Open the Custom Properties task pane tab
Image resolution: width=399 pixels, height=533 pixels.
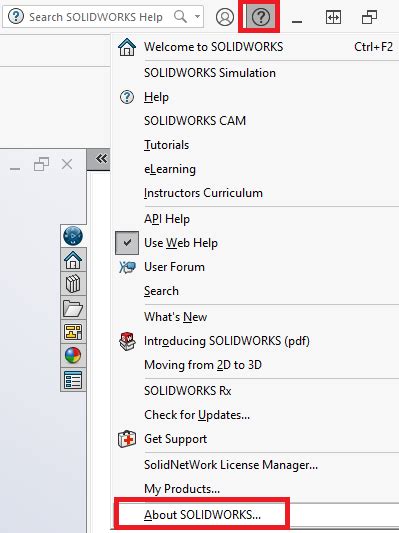(x=73, y=380)
